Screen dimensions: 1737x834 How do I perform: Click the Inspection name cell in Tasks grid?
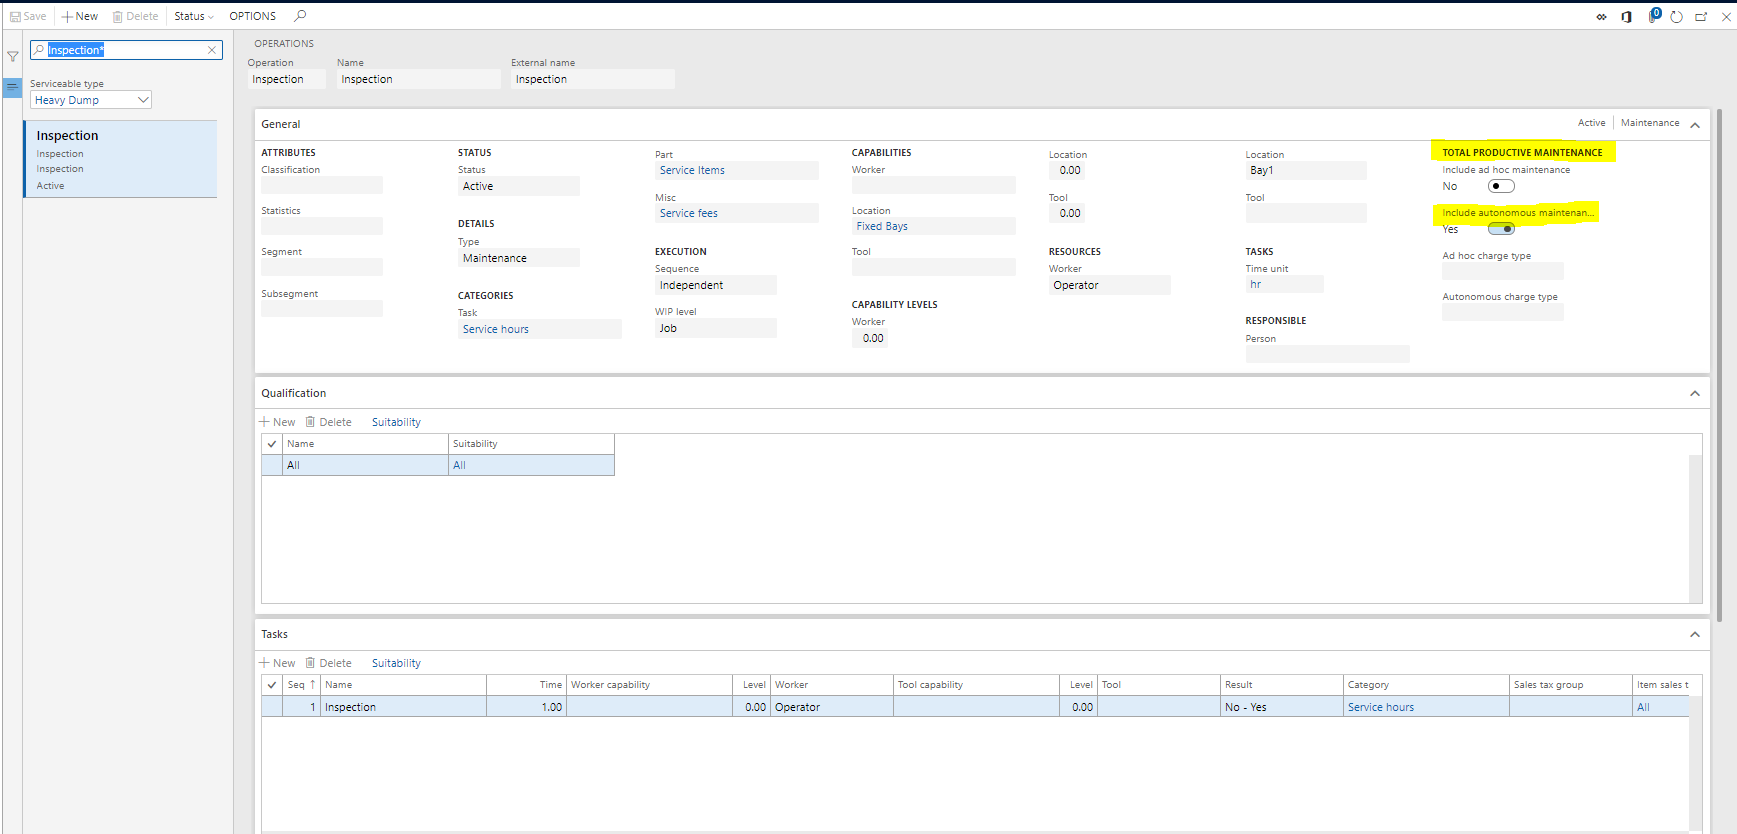404,707
